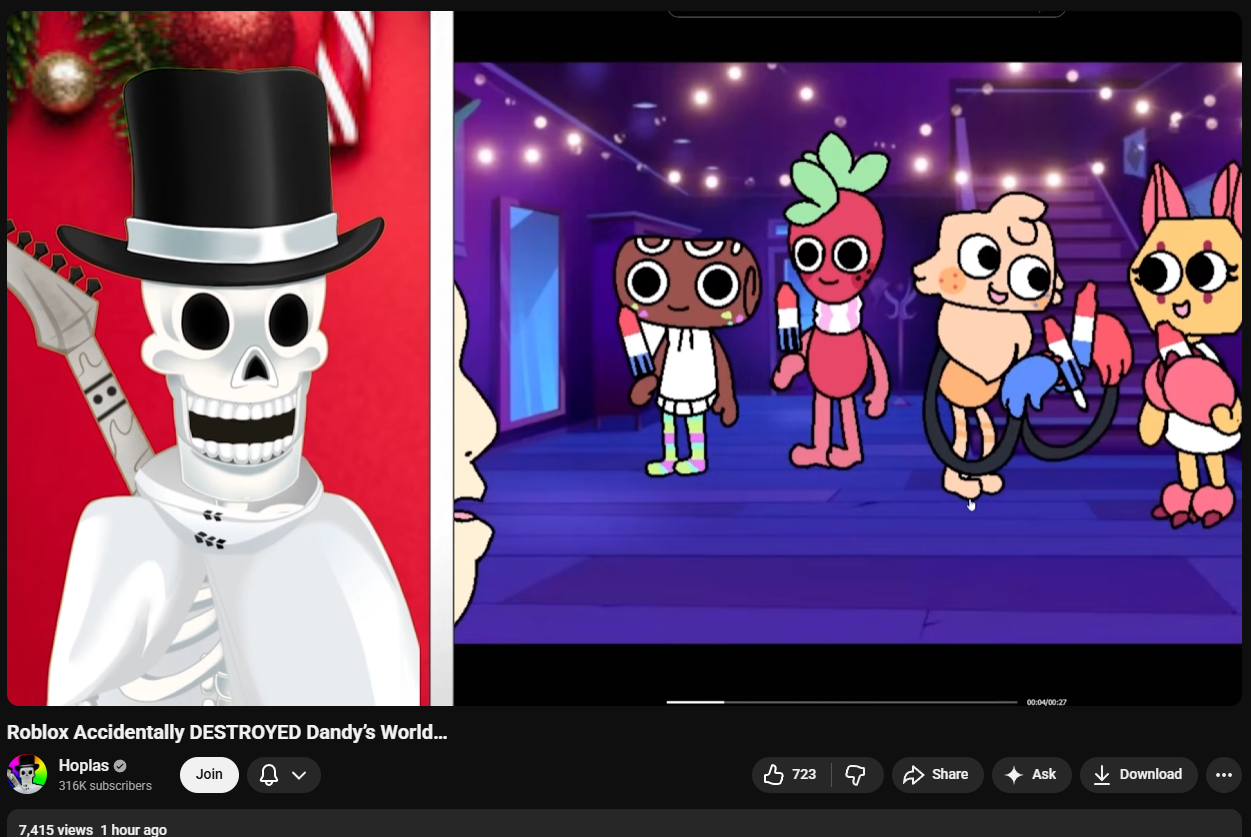Expand the notification options chevron
The height and width of the screenshot is (837, 1251).
(299, 775)
